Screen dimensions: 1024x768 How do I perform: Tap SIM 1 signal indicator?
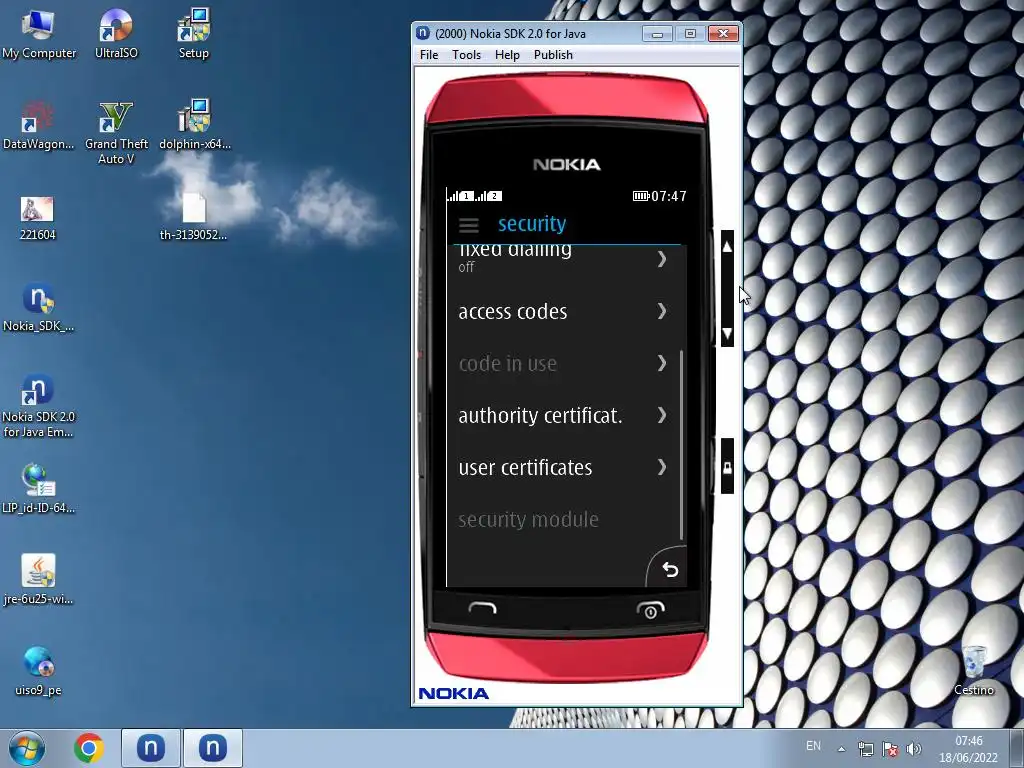point(460,195)
